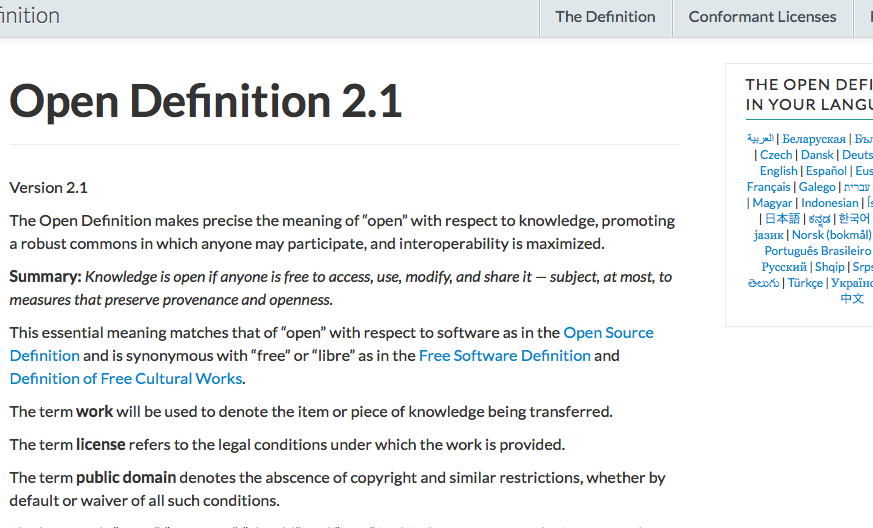
Task: Go to Conformant Licenses menu item
Action: 762,17
